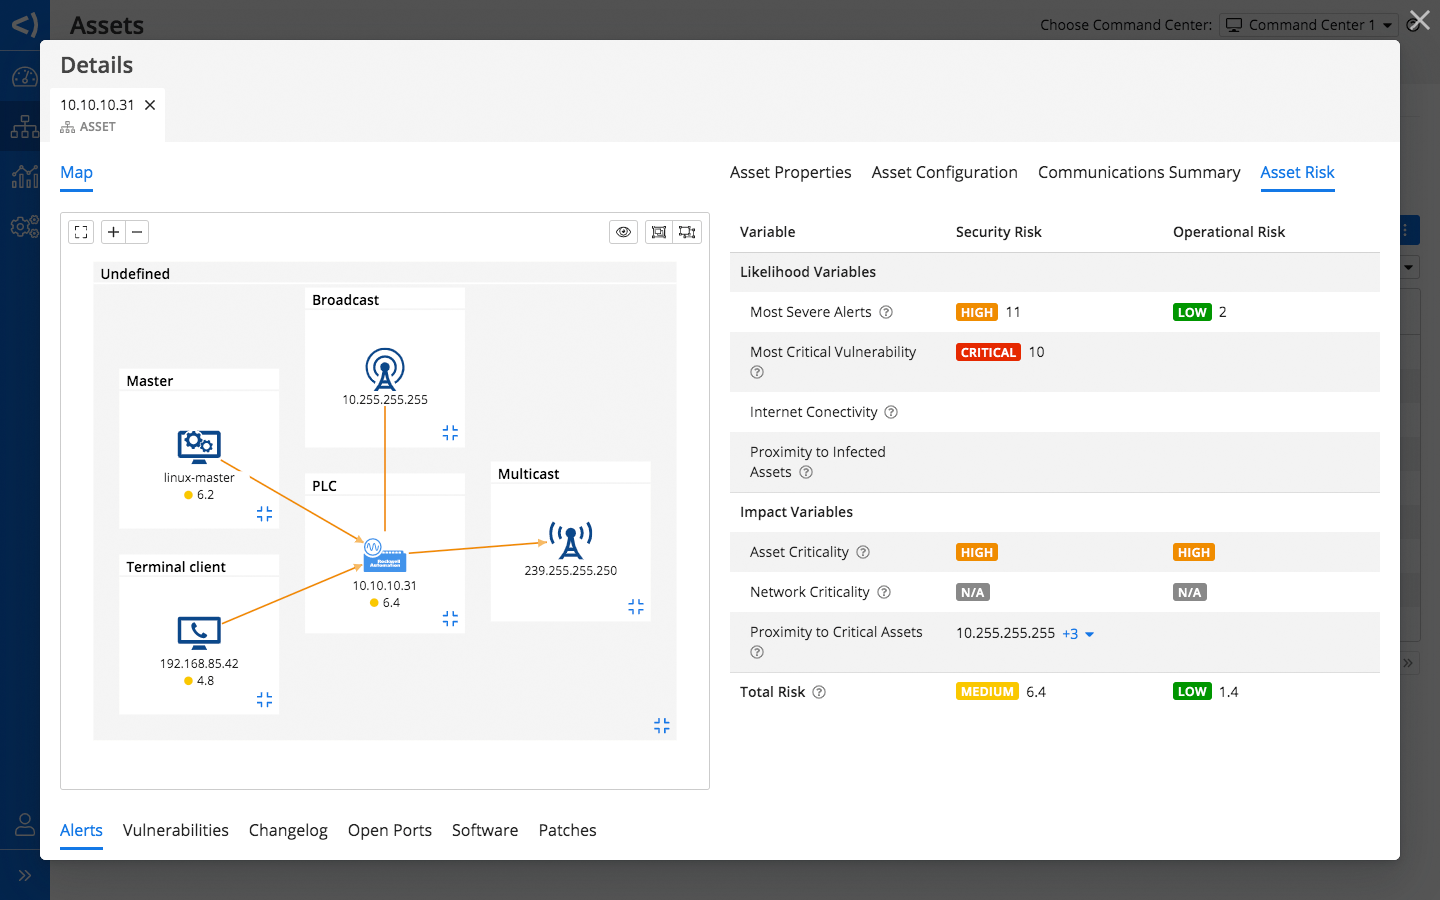The height and width of the screenshot is (900, 1440).
Task: Click help icon beside Most Severe Alerts
Action: pos(886,312)
